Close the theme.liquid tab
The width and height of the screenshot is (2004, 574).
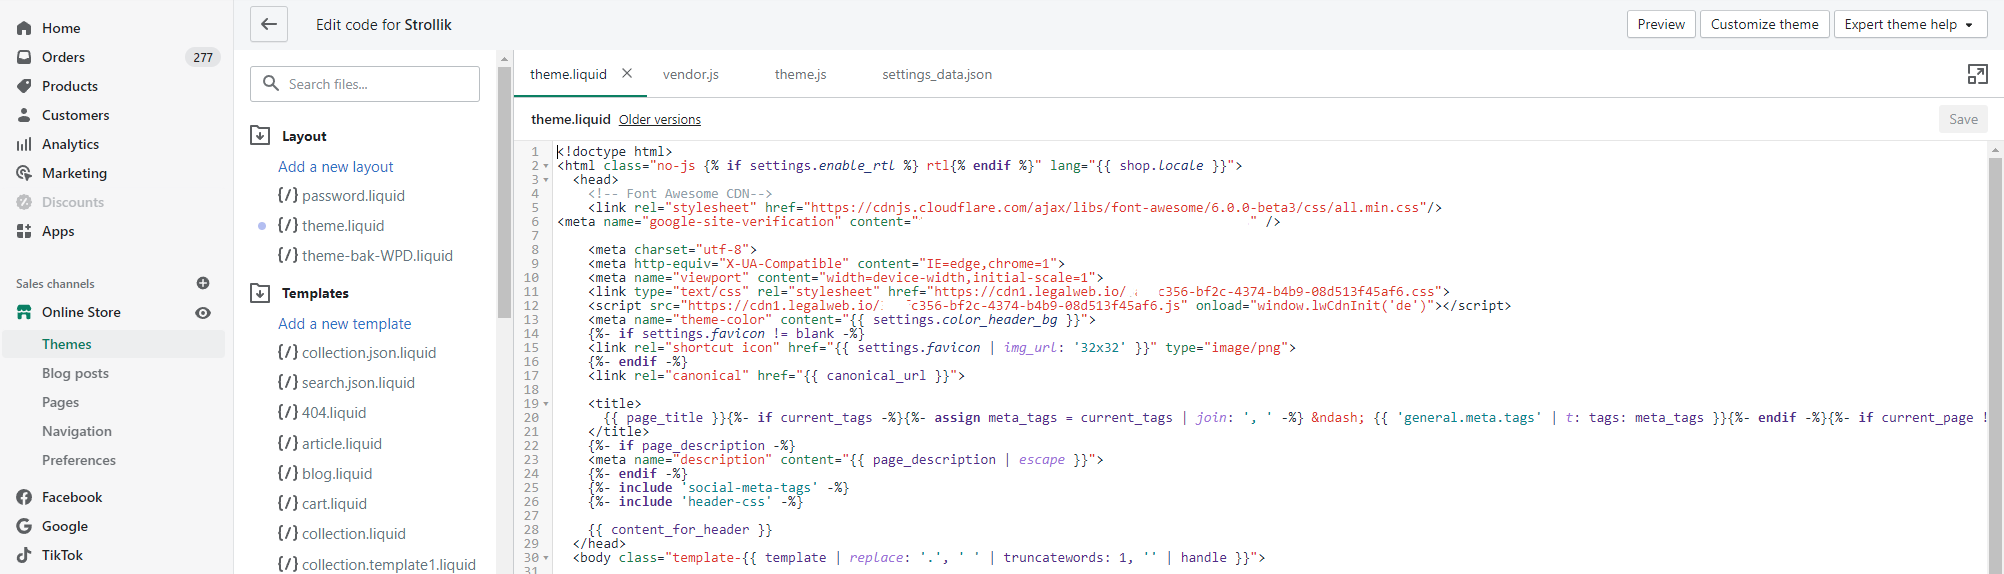[627, 73]
